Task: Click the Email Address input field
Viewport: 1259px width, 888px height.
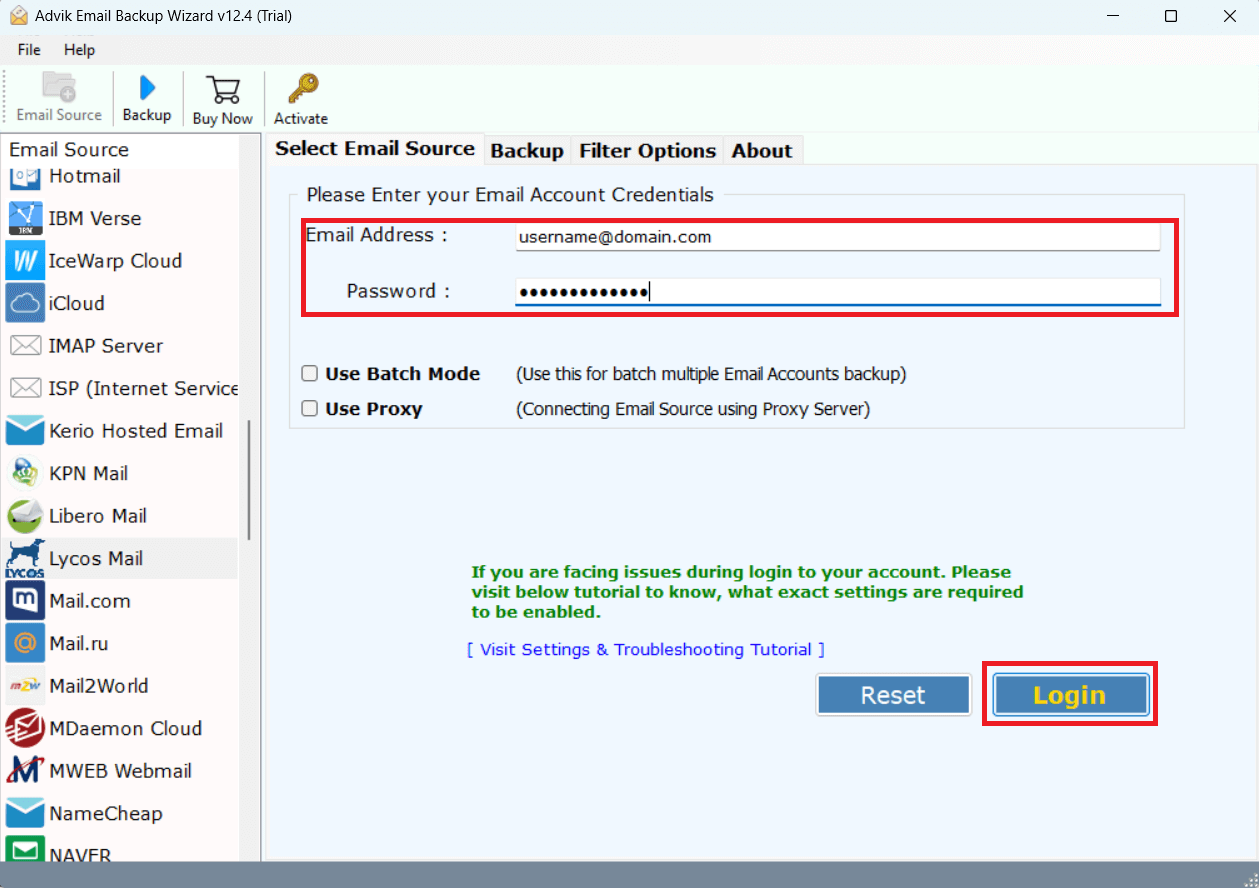Action: pos(837,237)
